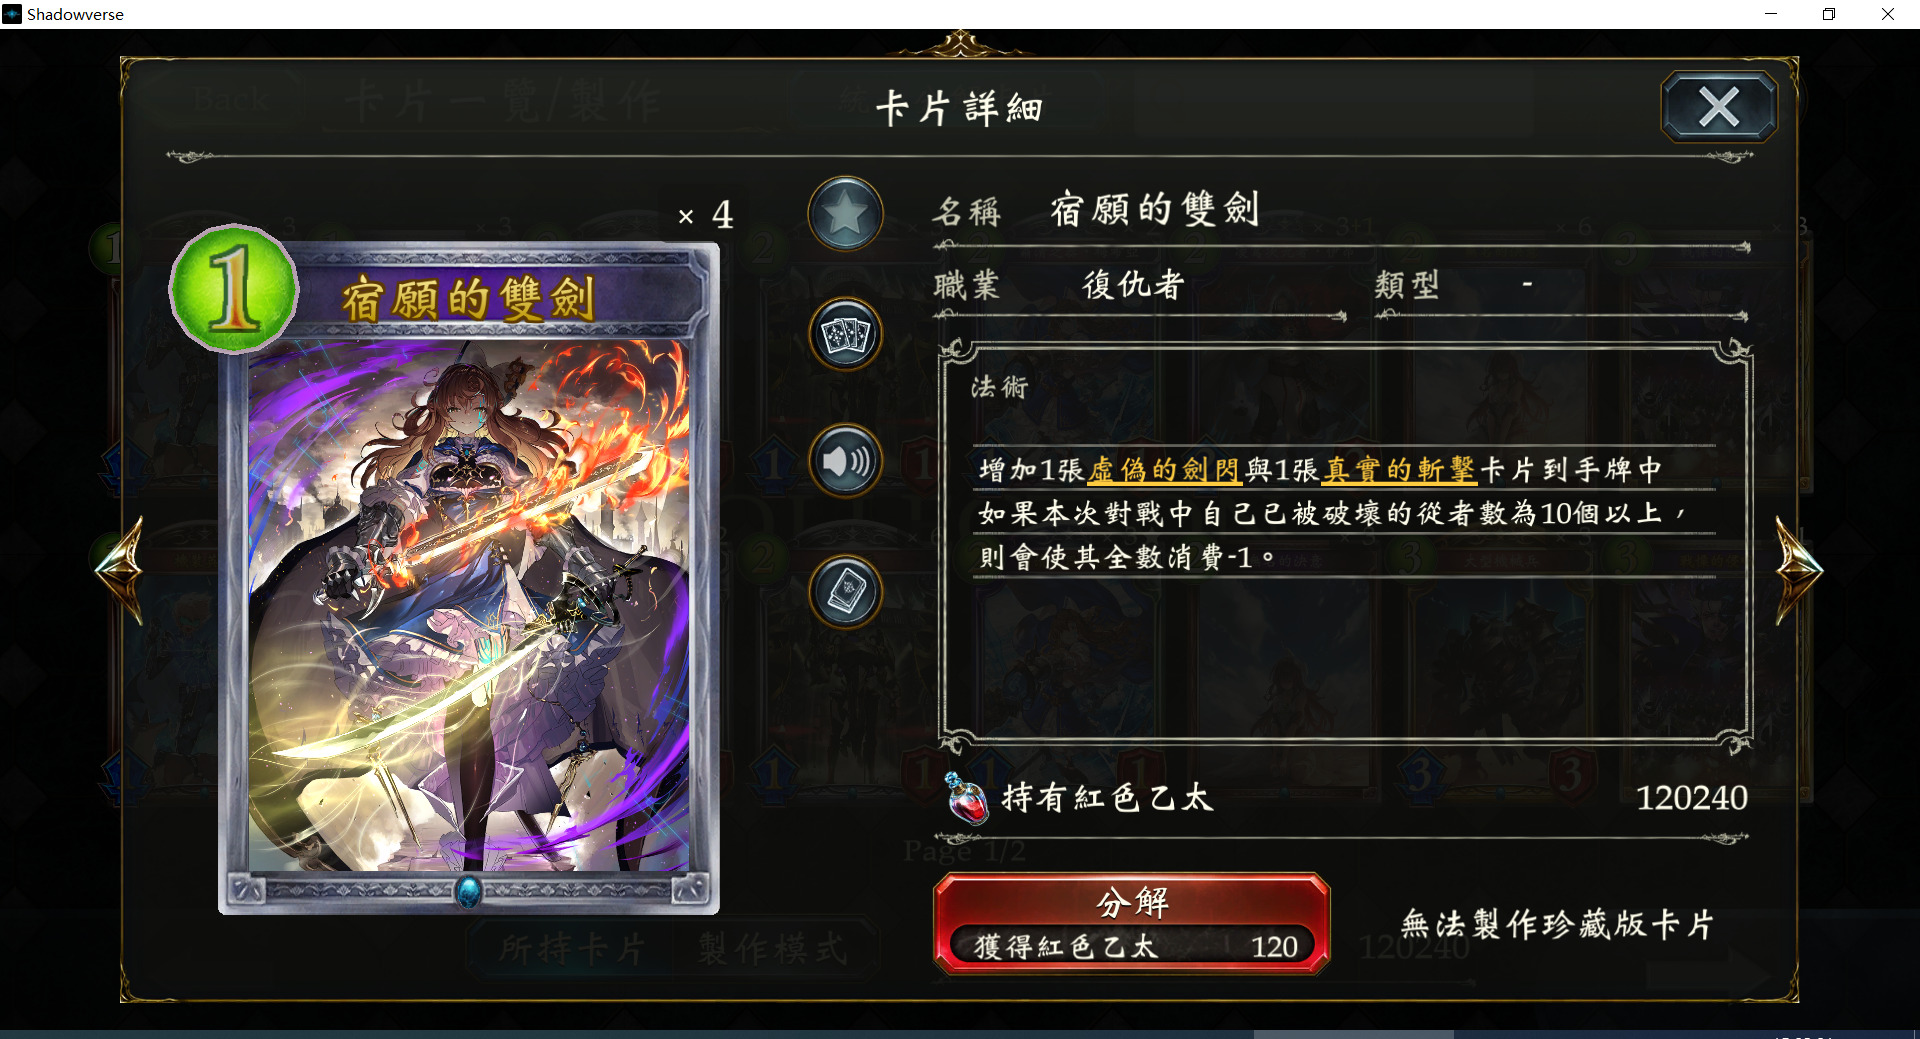Viewport: 1920px width, 1039px height.
Task: Click the 卡片詳細 dialog title
Action: tap(959, 108)
